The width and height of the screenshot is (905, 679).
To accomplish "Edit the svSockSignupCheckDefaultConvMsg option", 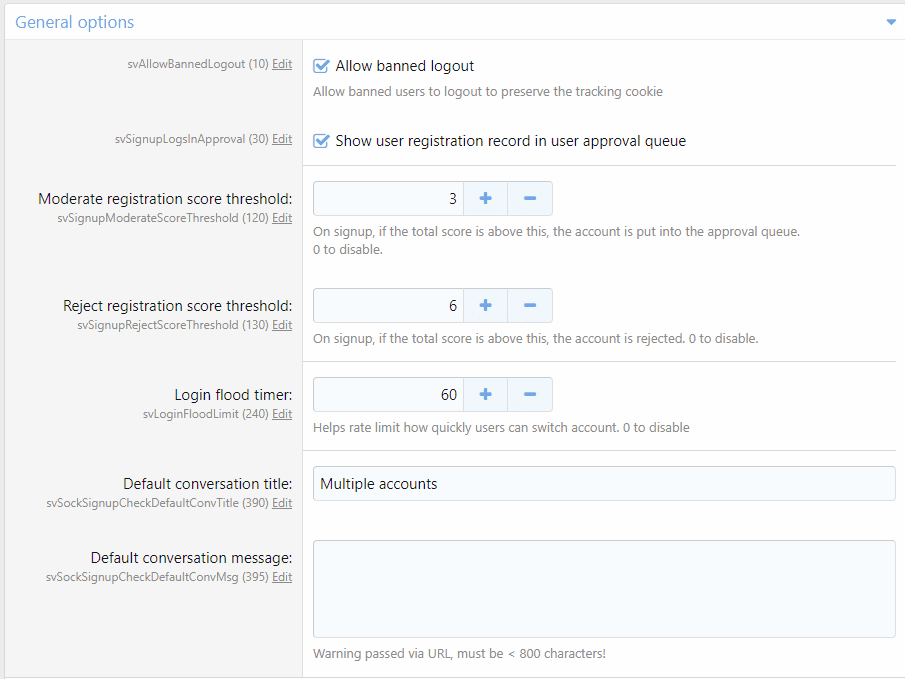I will coord(282,577).
